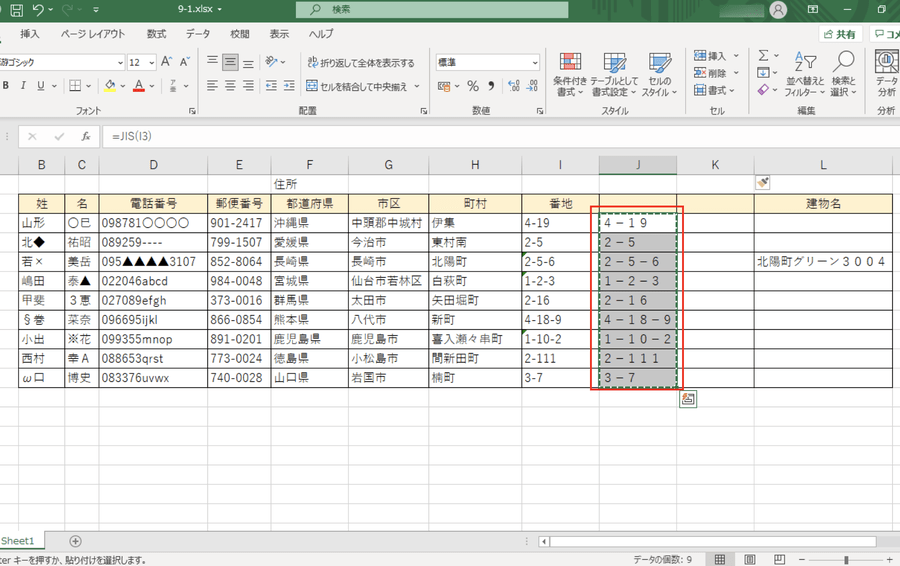Click the increase indent icon

pos(289,87)
